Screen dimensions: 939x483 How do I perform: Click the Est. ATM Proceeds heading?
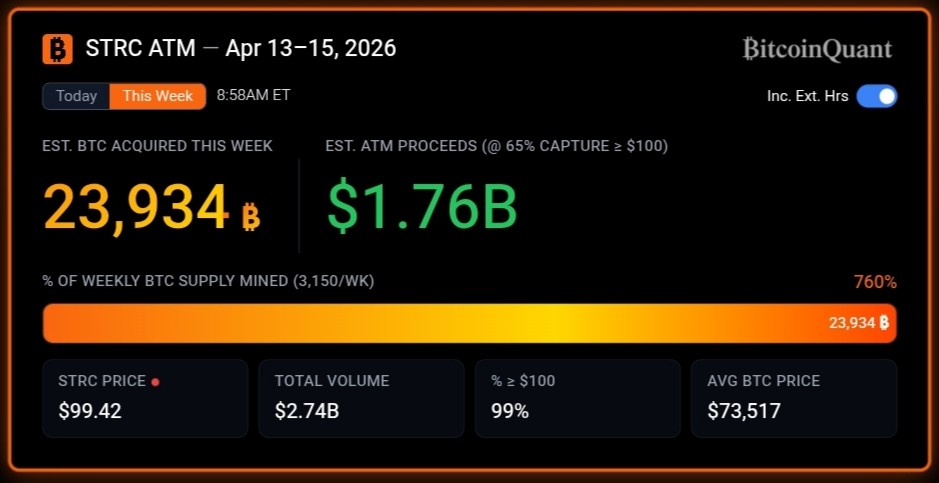click(496, 146)
